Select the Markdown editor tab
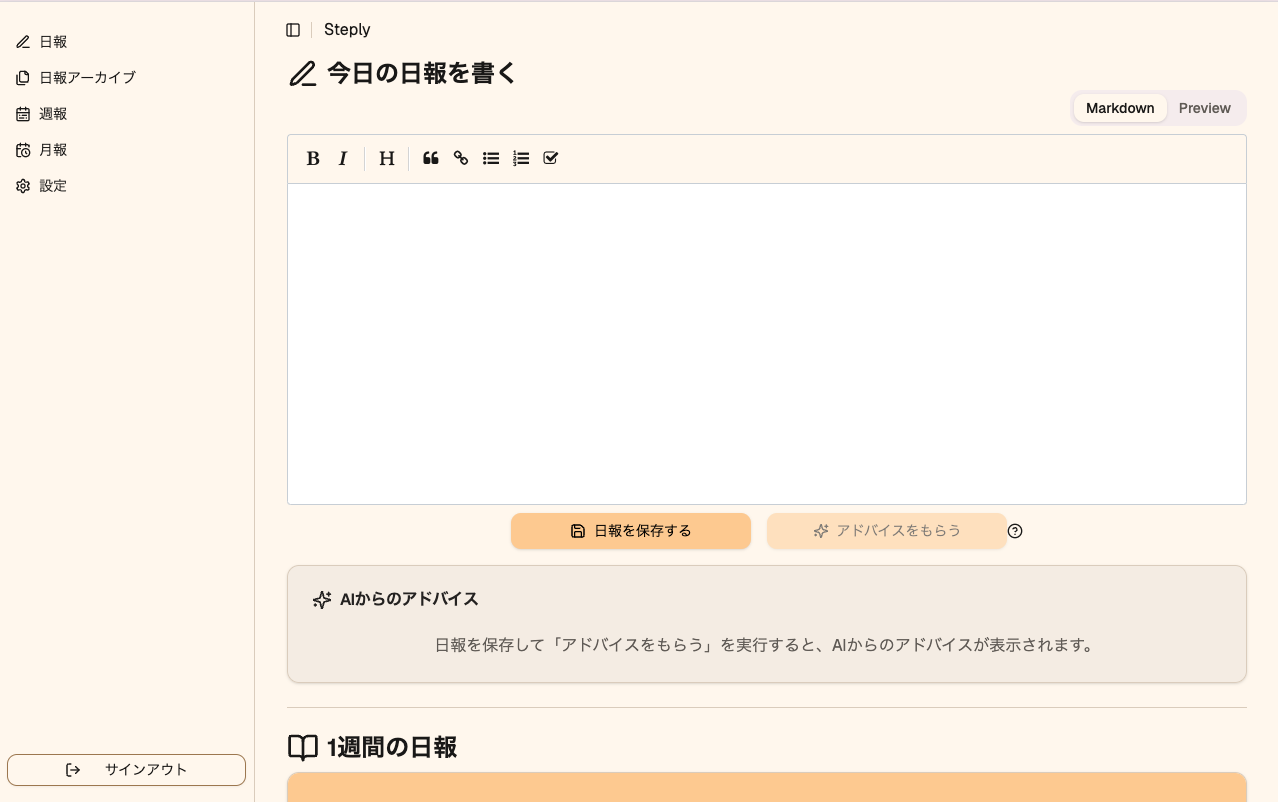 pyautogui.click(x=1120, y=108)
